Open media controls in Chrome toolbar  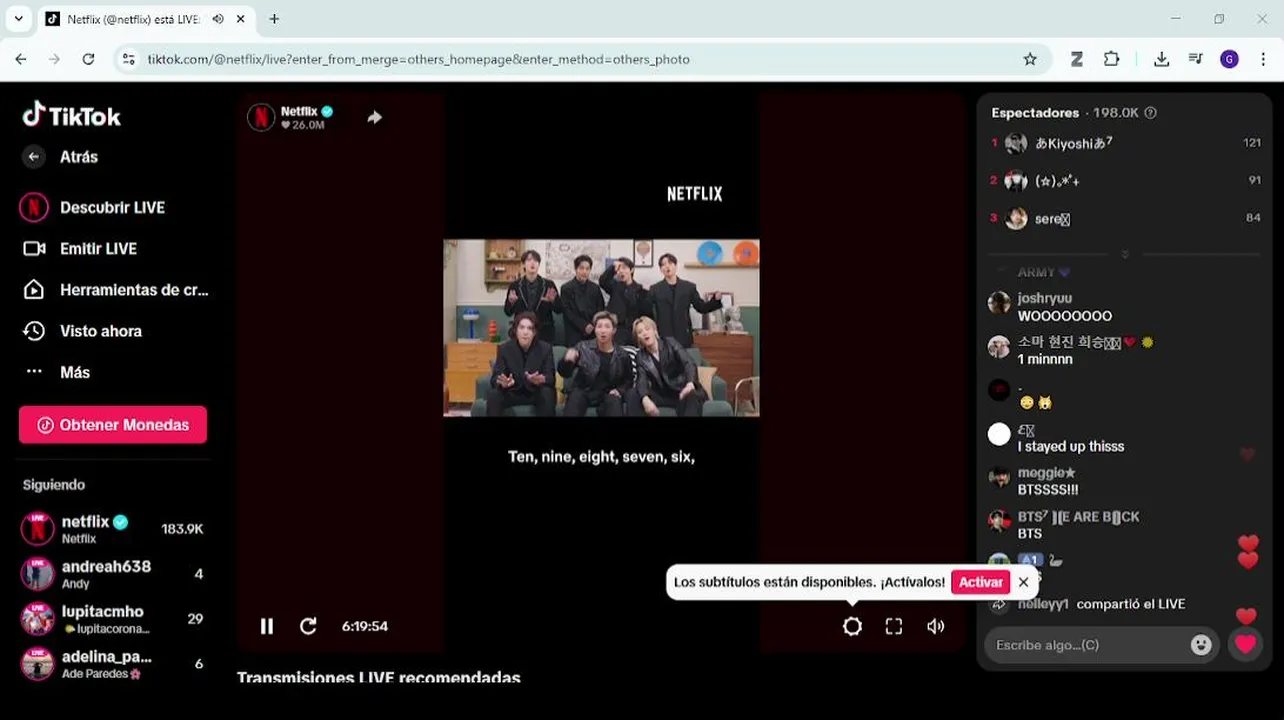(x=1195, y=59)
